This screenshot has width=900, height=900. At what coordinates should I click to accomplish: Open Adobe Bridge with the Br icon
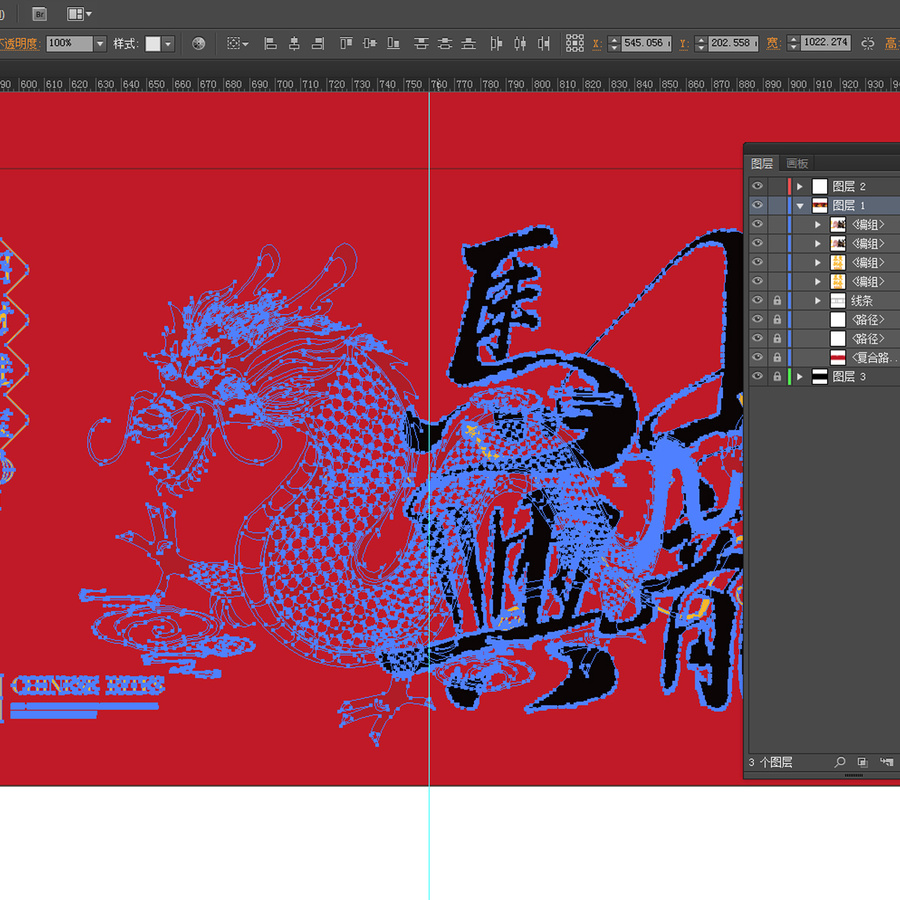[x=40, y=14]
